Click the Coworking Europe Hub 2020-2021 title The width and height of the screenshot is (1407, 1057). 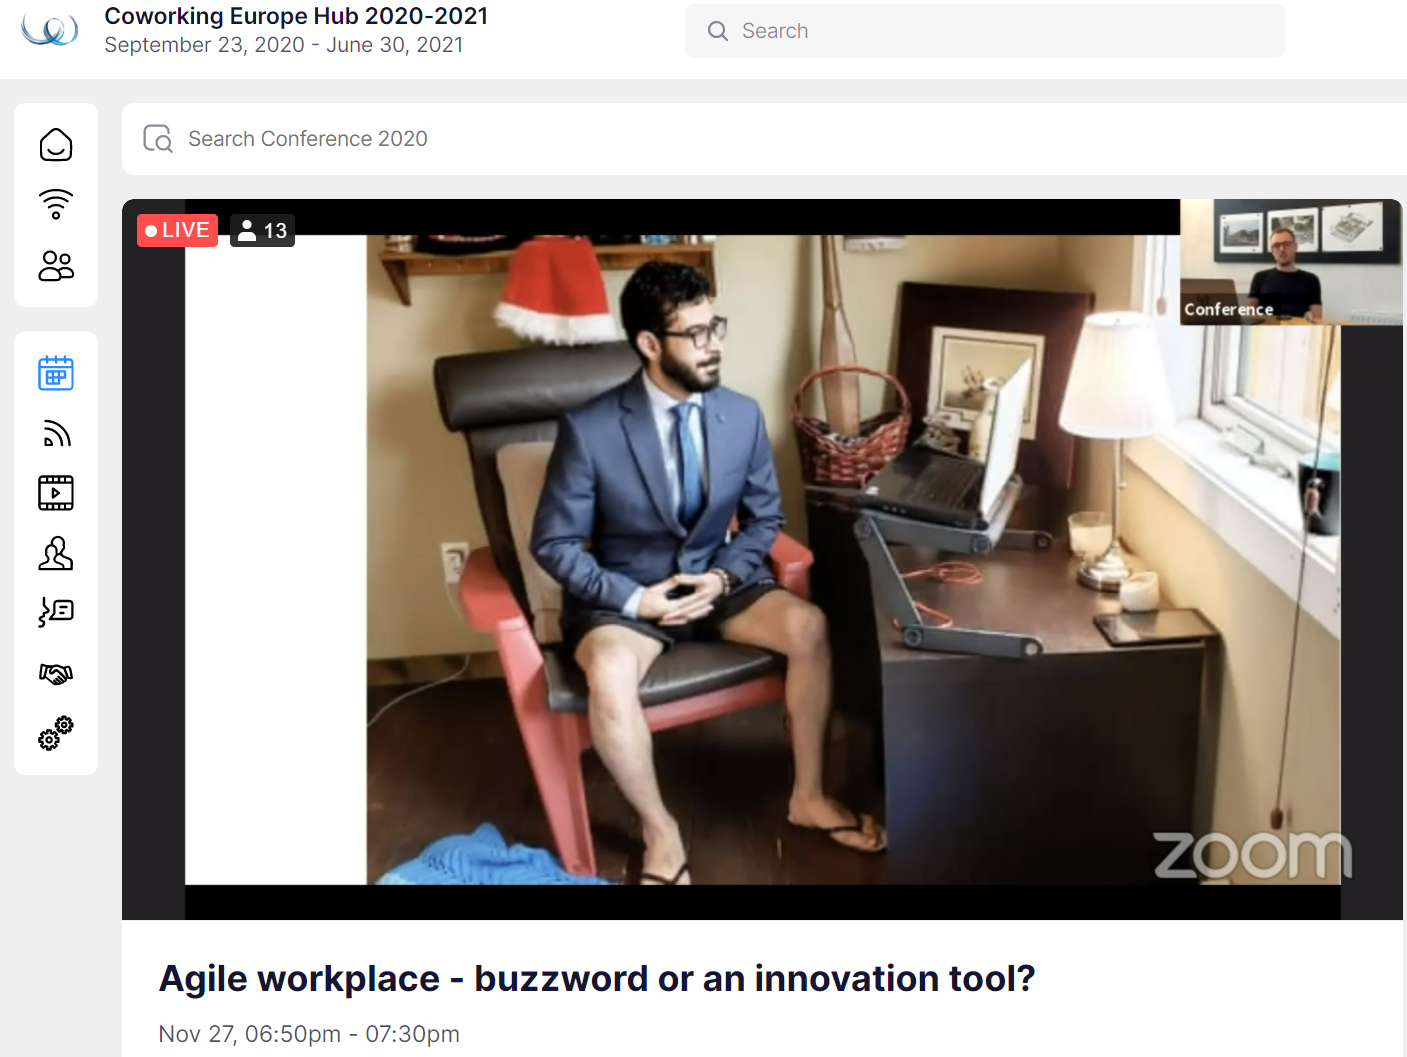point(296,16)
